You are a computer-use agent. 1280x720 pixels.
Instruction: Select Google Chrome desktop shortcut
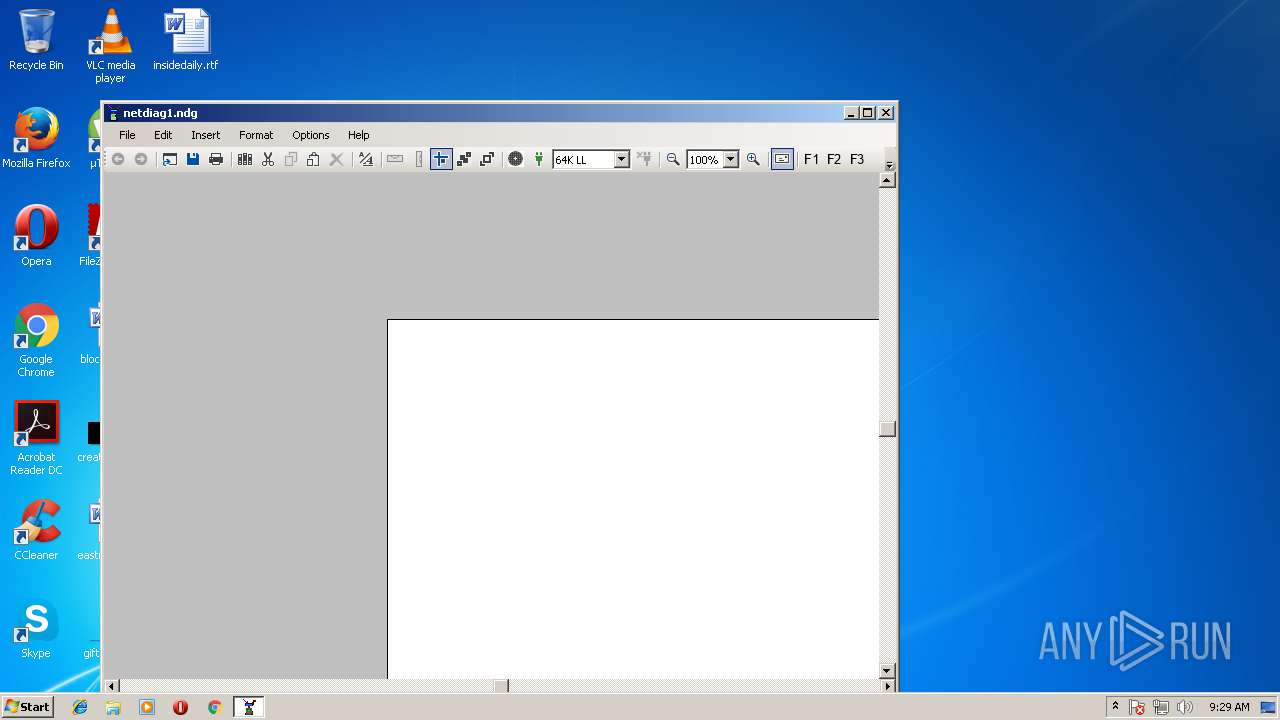[36, 340]
